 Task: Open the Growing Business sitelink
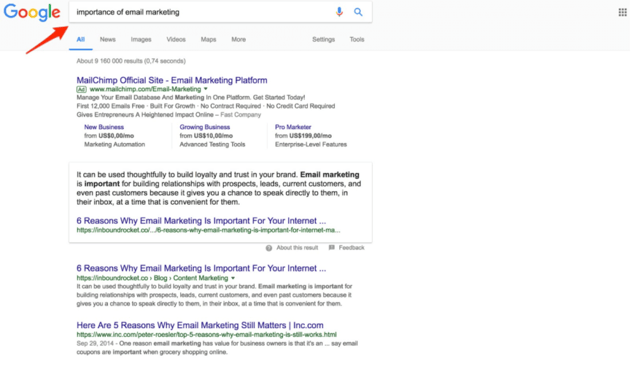click(x=204, y=127)
